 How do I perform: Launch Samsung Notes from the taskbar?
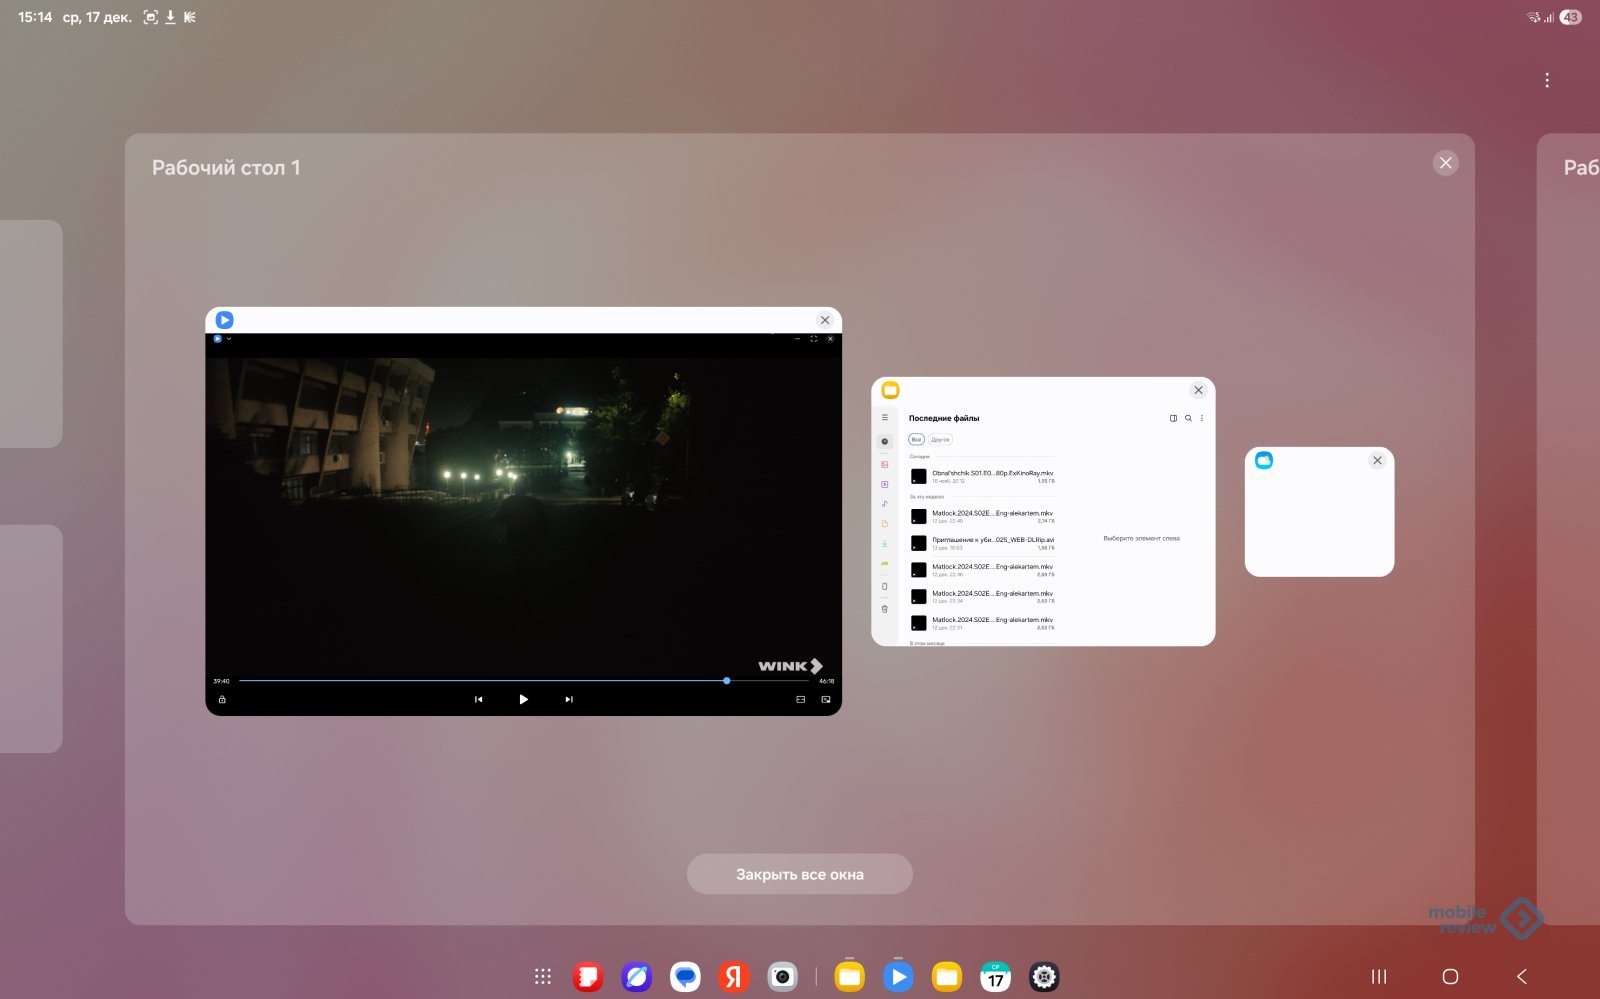588,977
